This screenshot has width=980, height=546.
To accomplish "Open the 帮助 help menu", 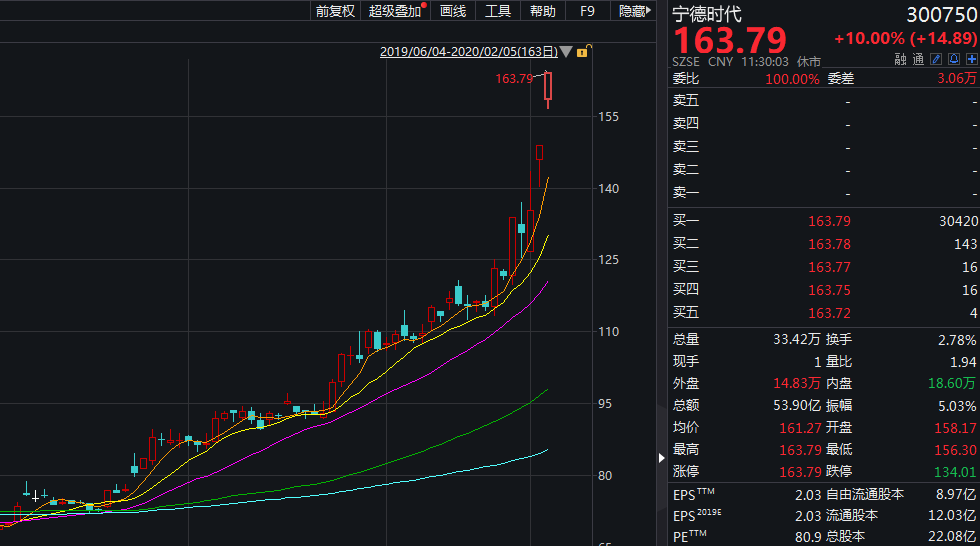I will point(542,11).
